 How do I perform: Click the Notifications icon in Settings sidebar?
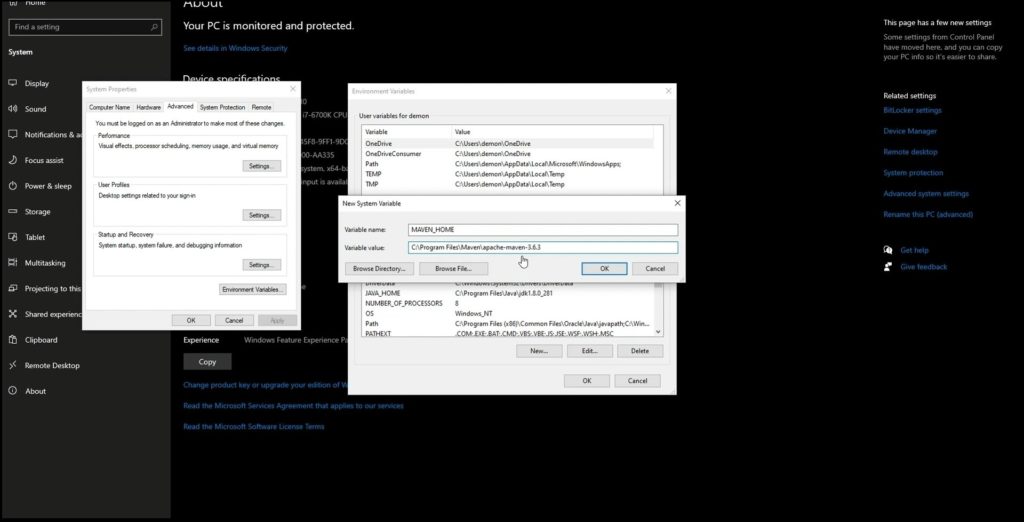click(x=12, y=134)
